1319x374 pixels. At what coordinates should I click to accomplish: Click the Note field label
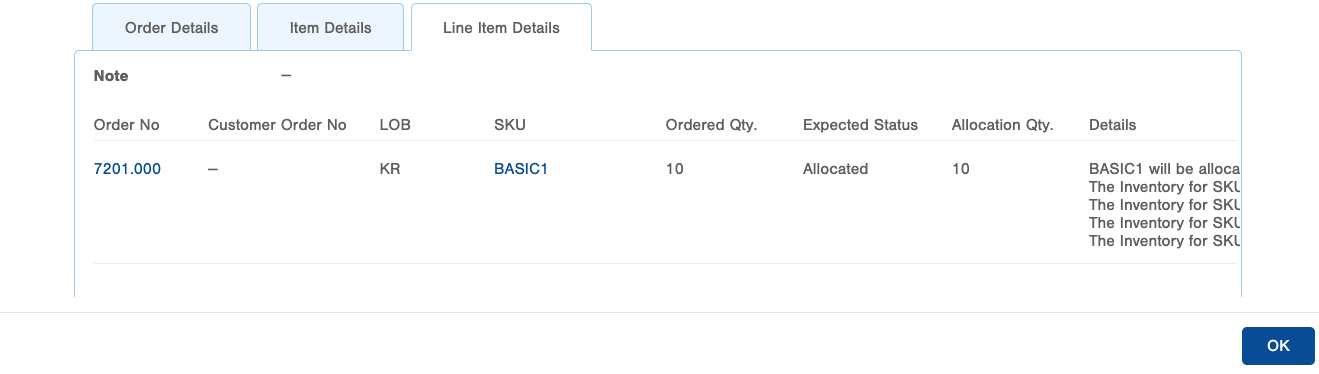111,76
